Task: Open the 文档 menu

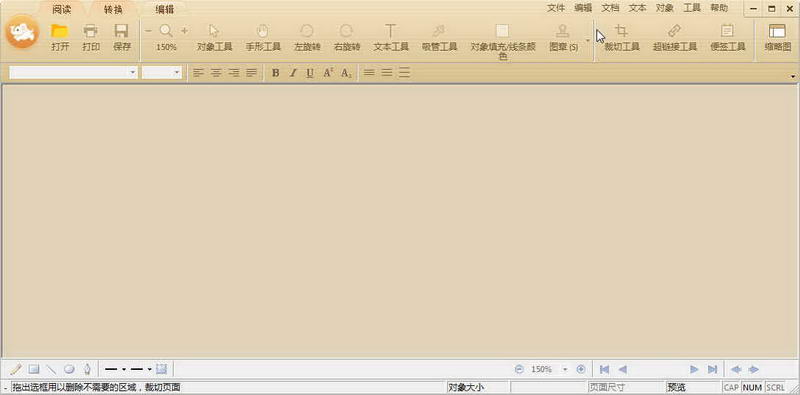Action: (x=610, y=8)
